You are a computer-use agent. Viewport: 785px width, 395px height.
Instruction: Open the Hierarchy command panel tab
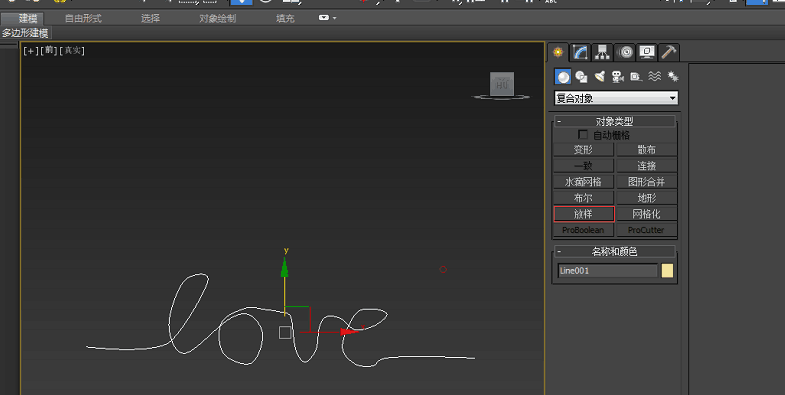click(602, 52)
